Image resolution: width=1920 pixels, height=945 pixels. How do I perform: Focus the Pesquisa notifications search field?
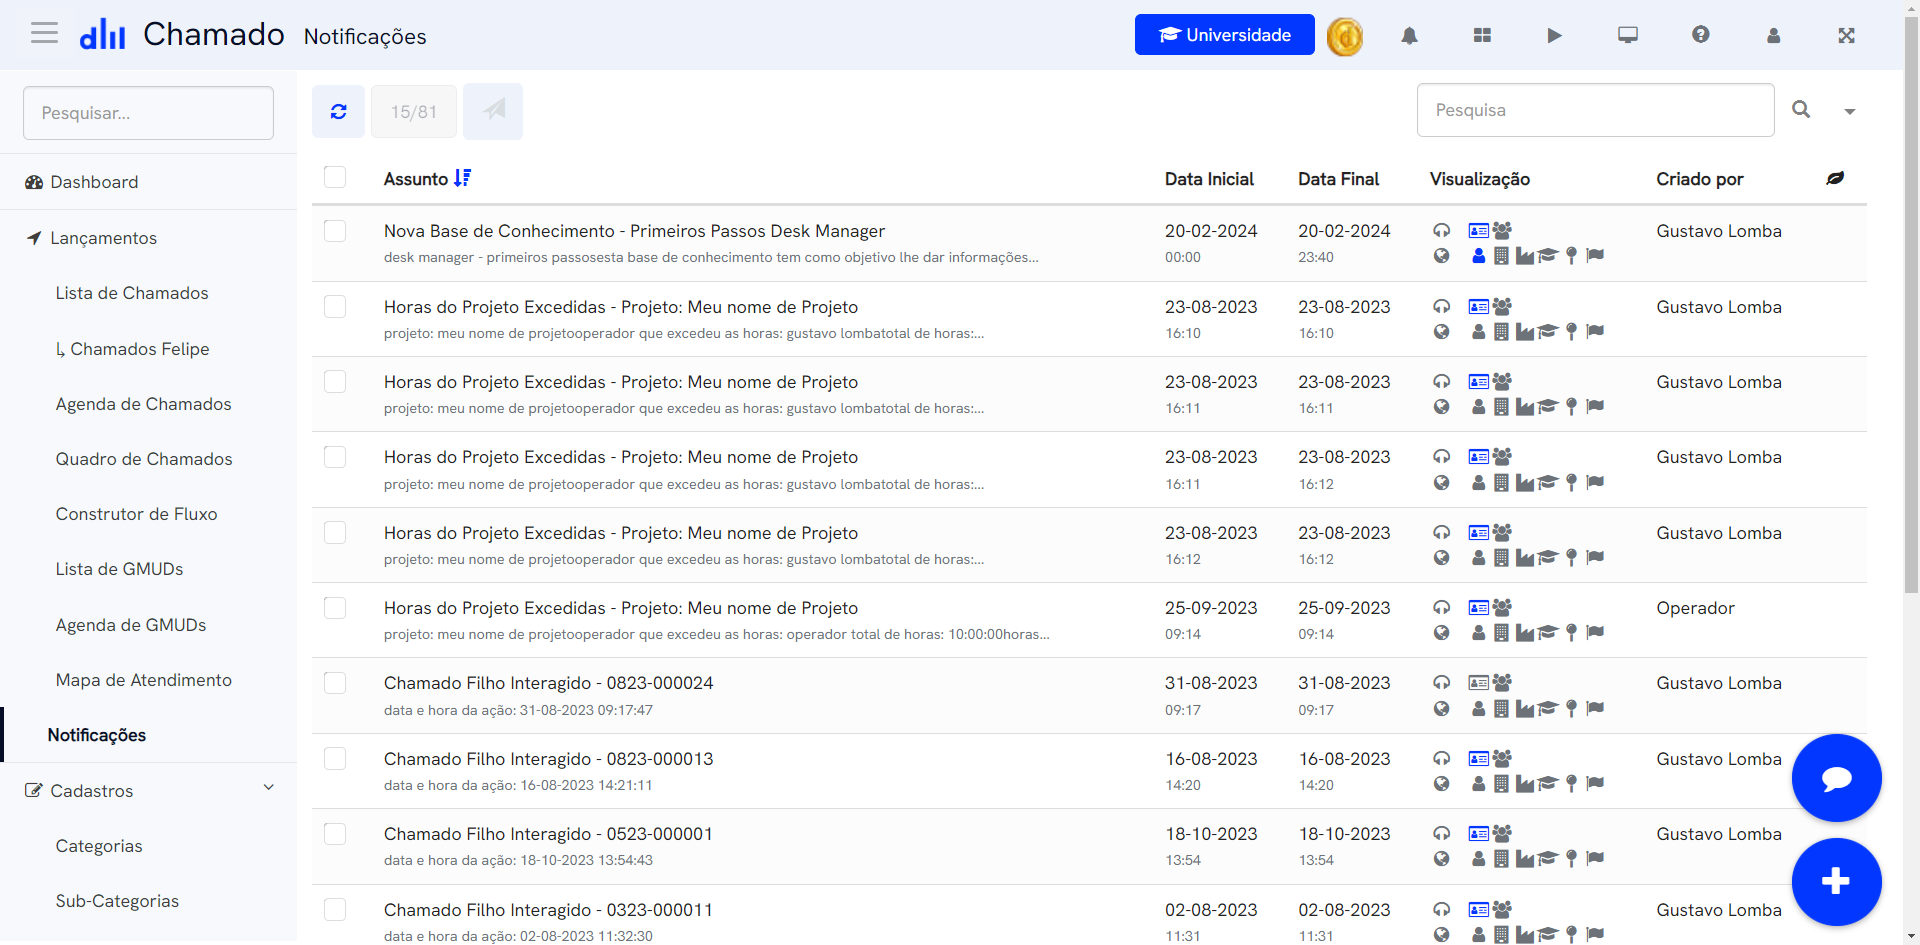(1595, 110)
